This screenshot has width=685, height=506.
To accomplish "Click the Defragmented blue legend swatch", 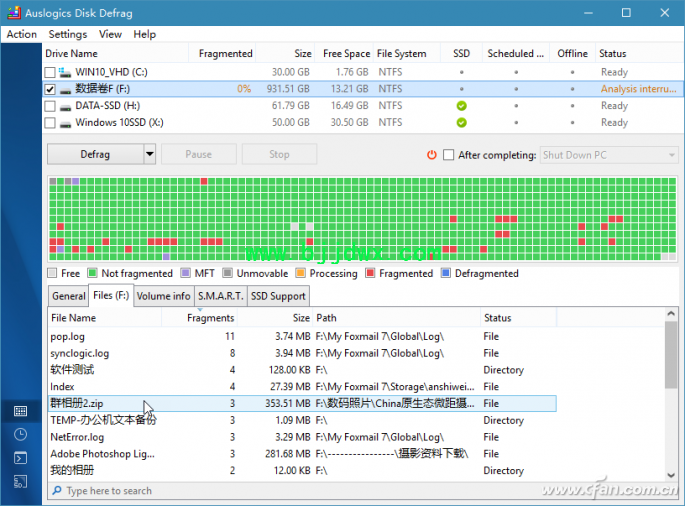I will click(x=446, y=274).
